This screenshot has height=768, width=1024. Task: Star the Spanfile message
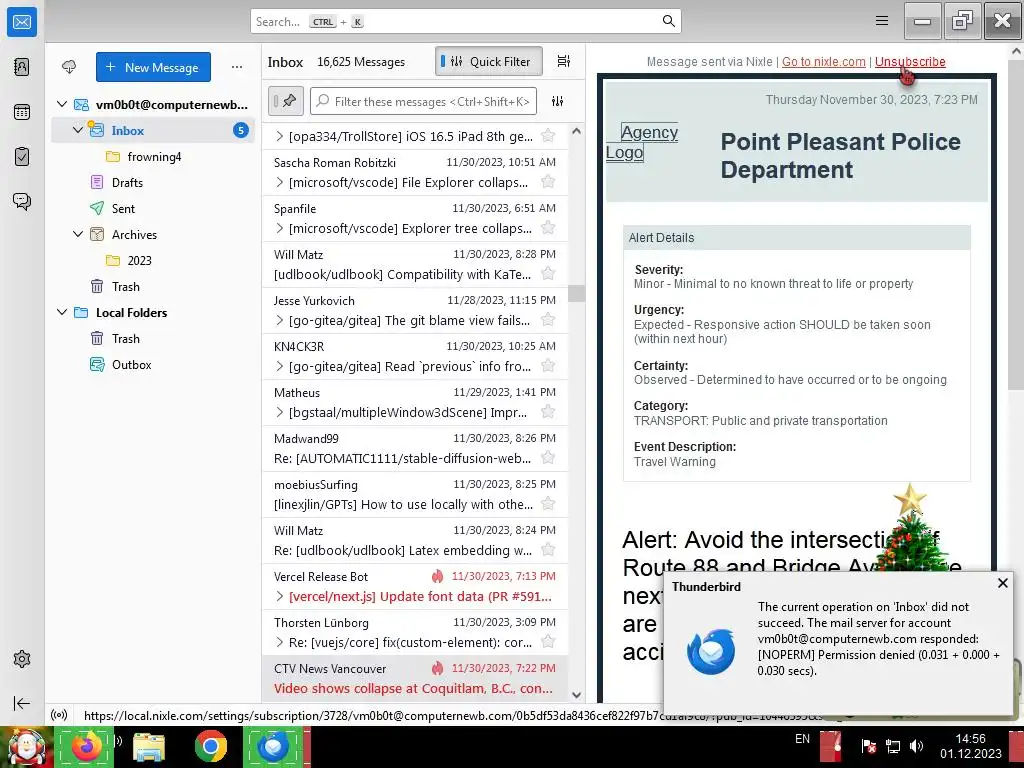[x=548, y=227]
